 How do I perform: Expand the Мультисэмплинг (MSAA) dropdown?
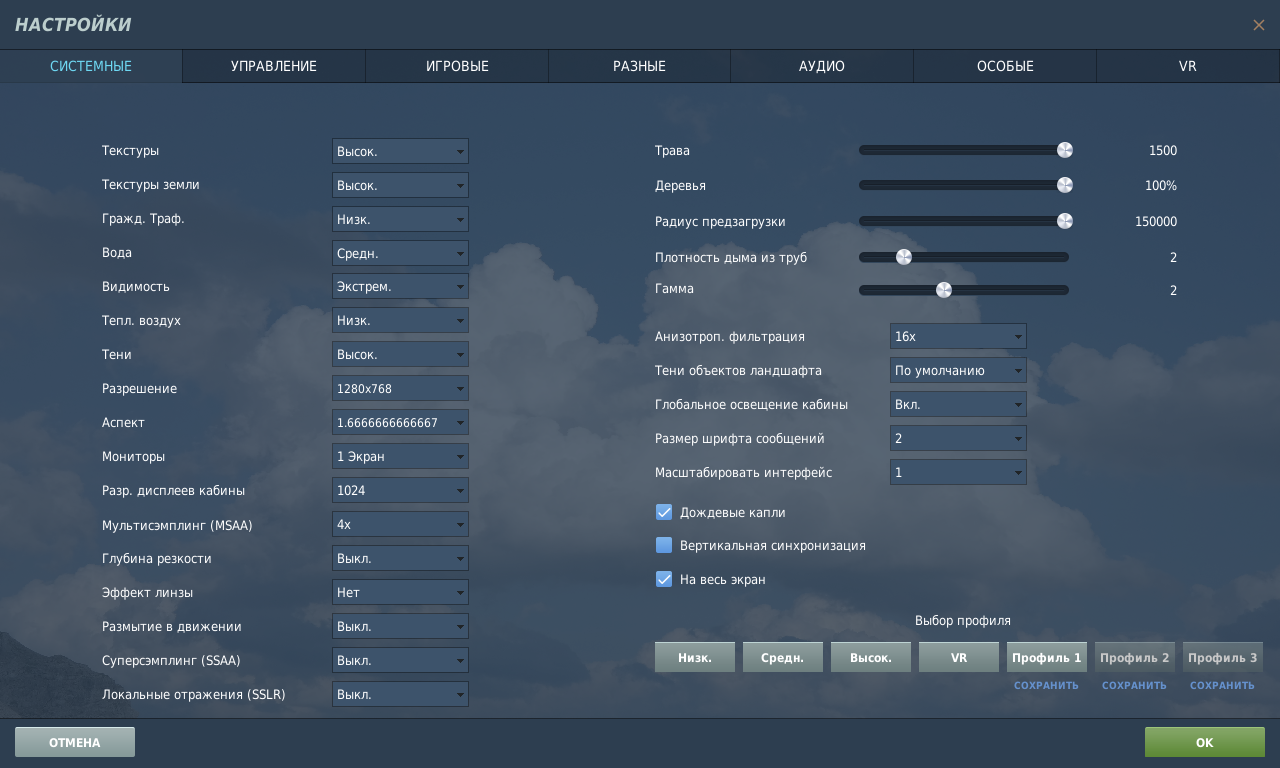[400, 524]
